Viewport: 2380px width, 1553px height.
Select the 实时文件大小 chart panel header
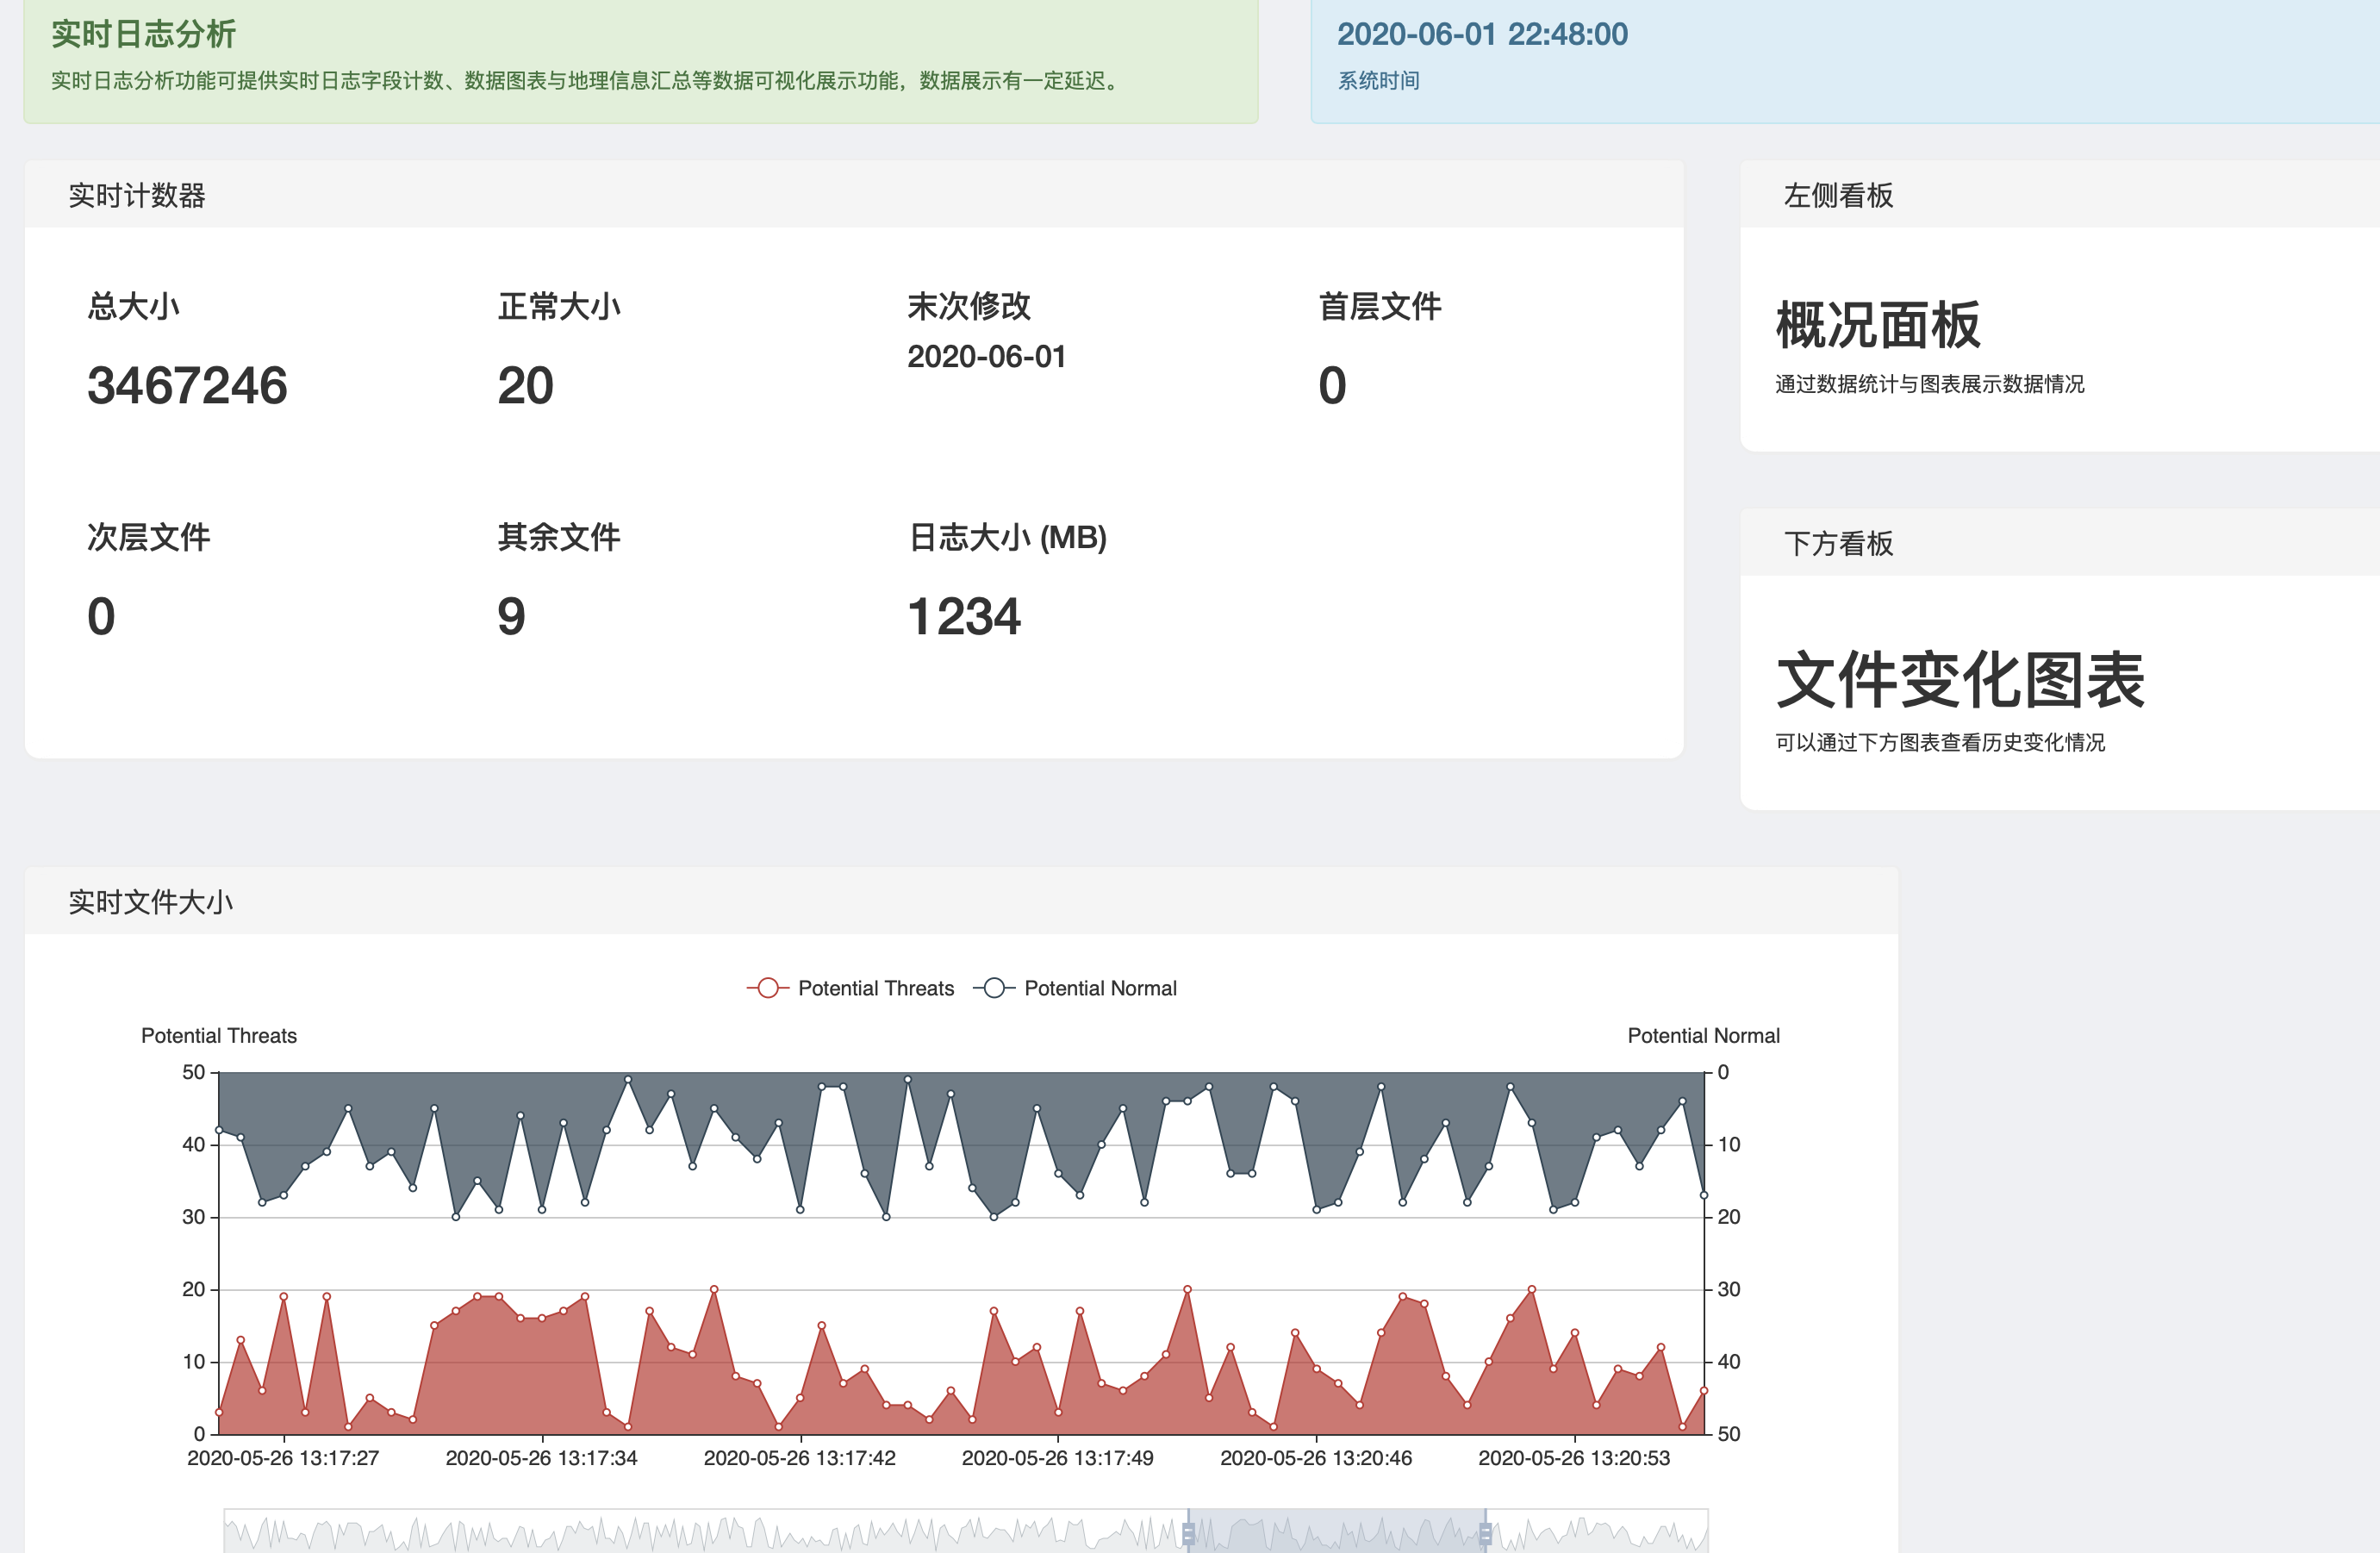point(150,902)
